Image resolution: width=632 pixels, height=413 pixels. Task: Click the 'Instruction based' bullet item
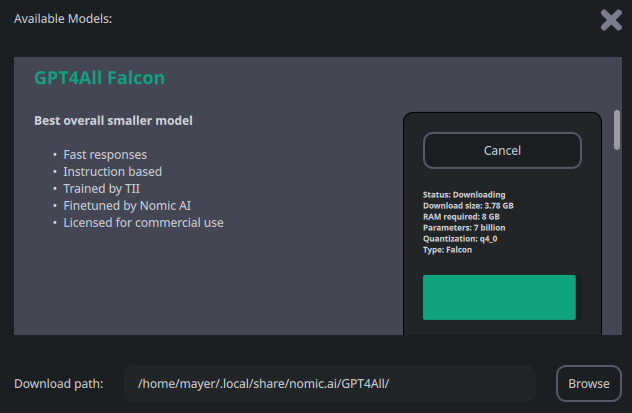click(112, 172)
